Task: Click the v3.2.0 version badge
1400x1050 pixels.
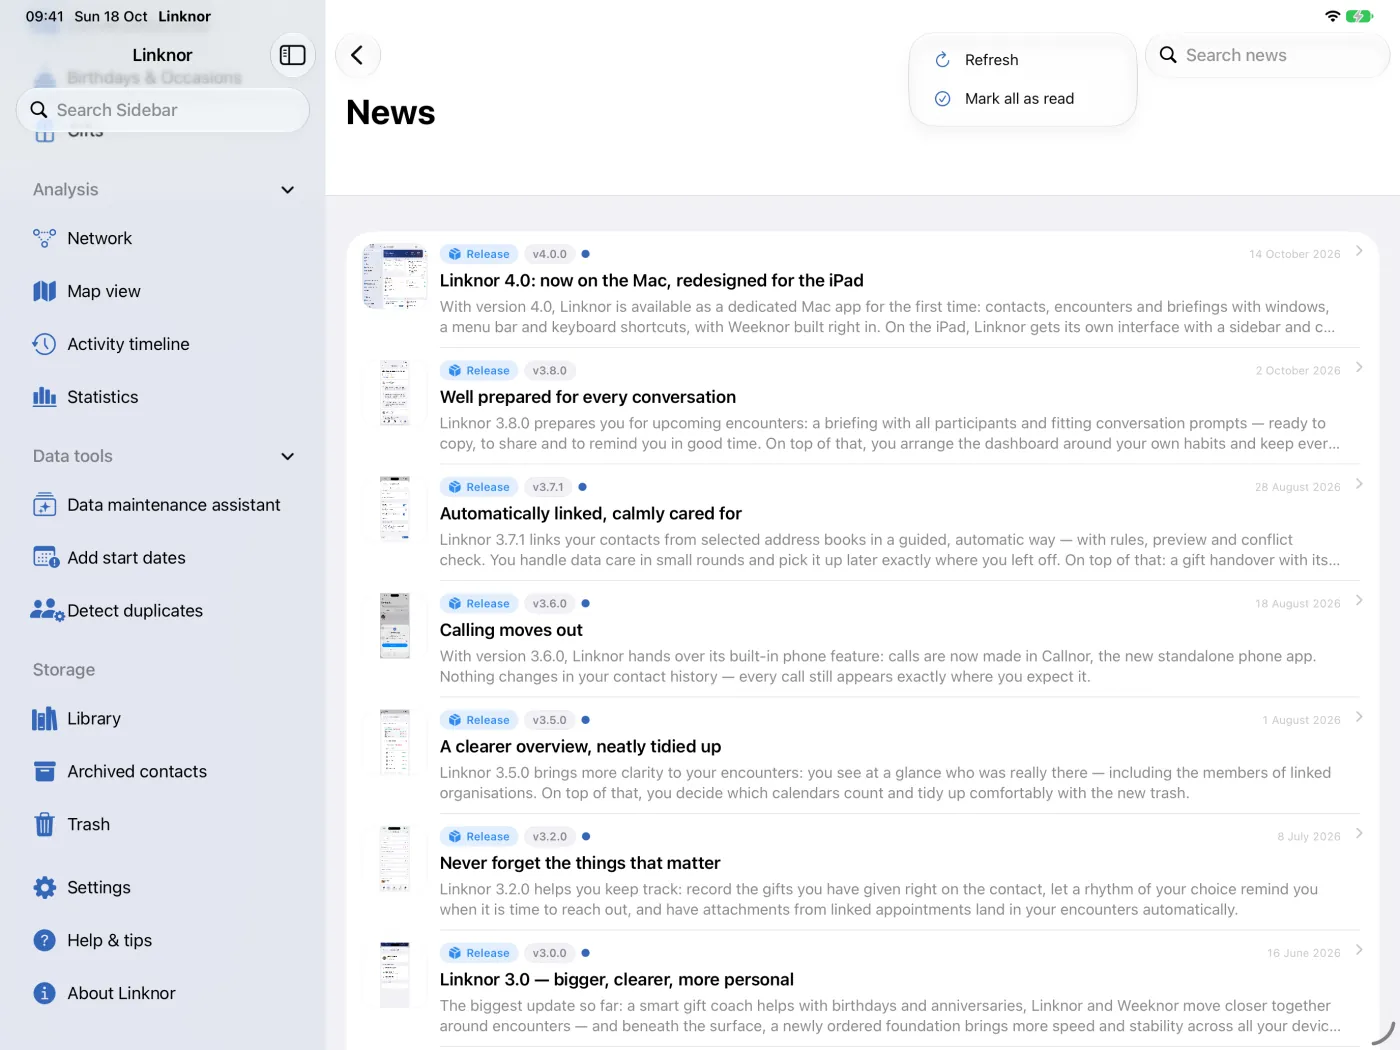Action: click(x=549, y=836)
